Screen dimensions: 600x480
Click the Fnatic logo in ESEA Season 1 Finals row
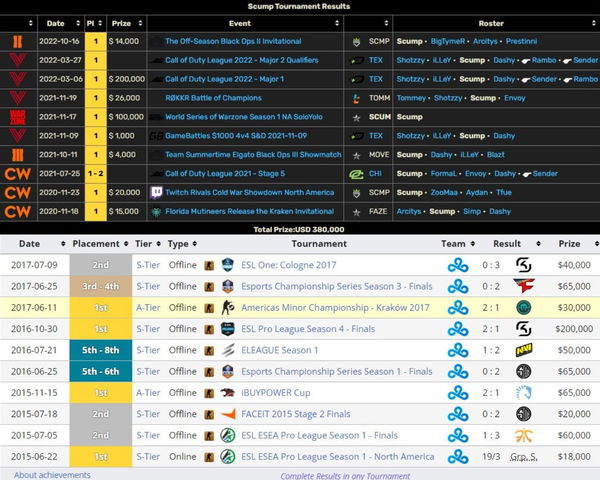click(523, 436)
